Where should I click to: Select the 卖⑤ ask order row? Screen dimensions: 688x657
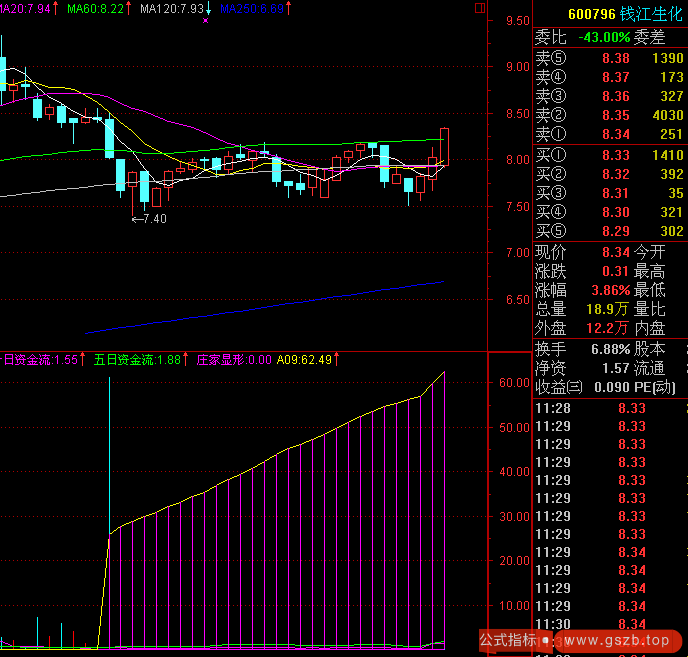click(x=610, y=59)
